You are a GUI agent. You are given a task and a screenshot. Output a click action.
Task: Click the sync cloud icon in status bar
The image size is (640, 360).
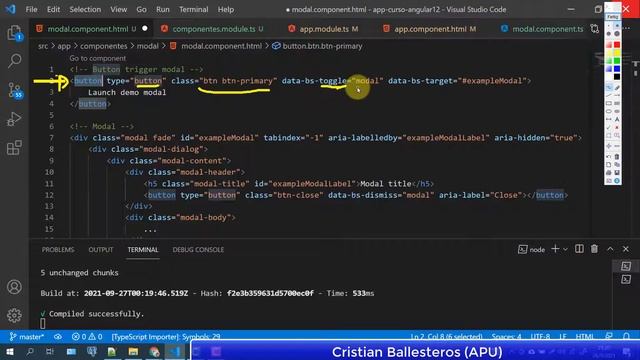[x=58, y=337]
